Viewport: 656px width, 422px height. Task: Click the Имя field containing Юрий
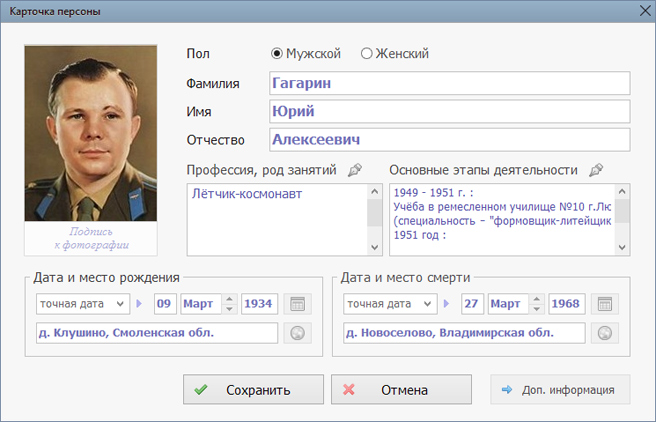click(450, 111)
